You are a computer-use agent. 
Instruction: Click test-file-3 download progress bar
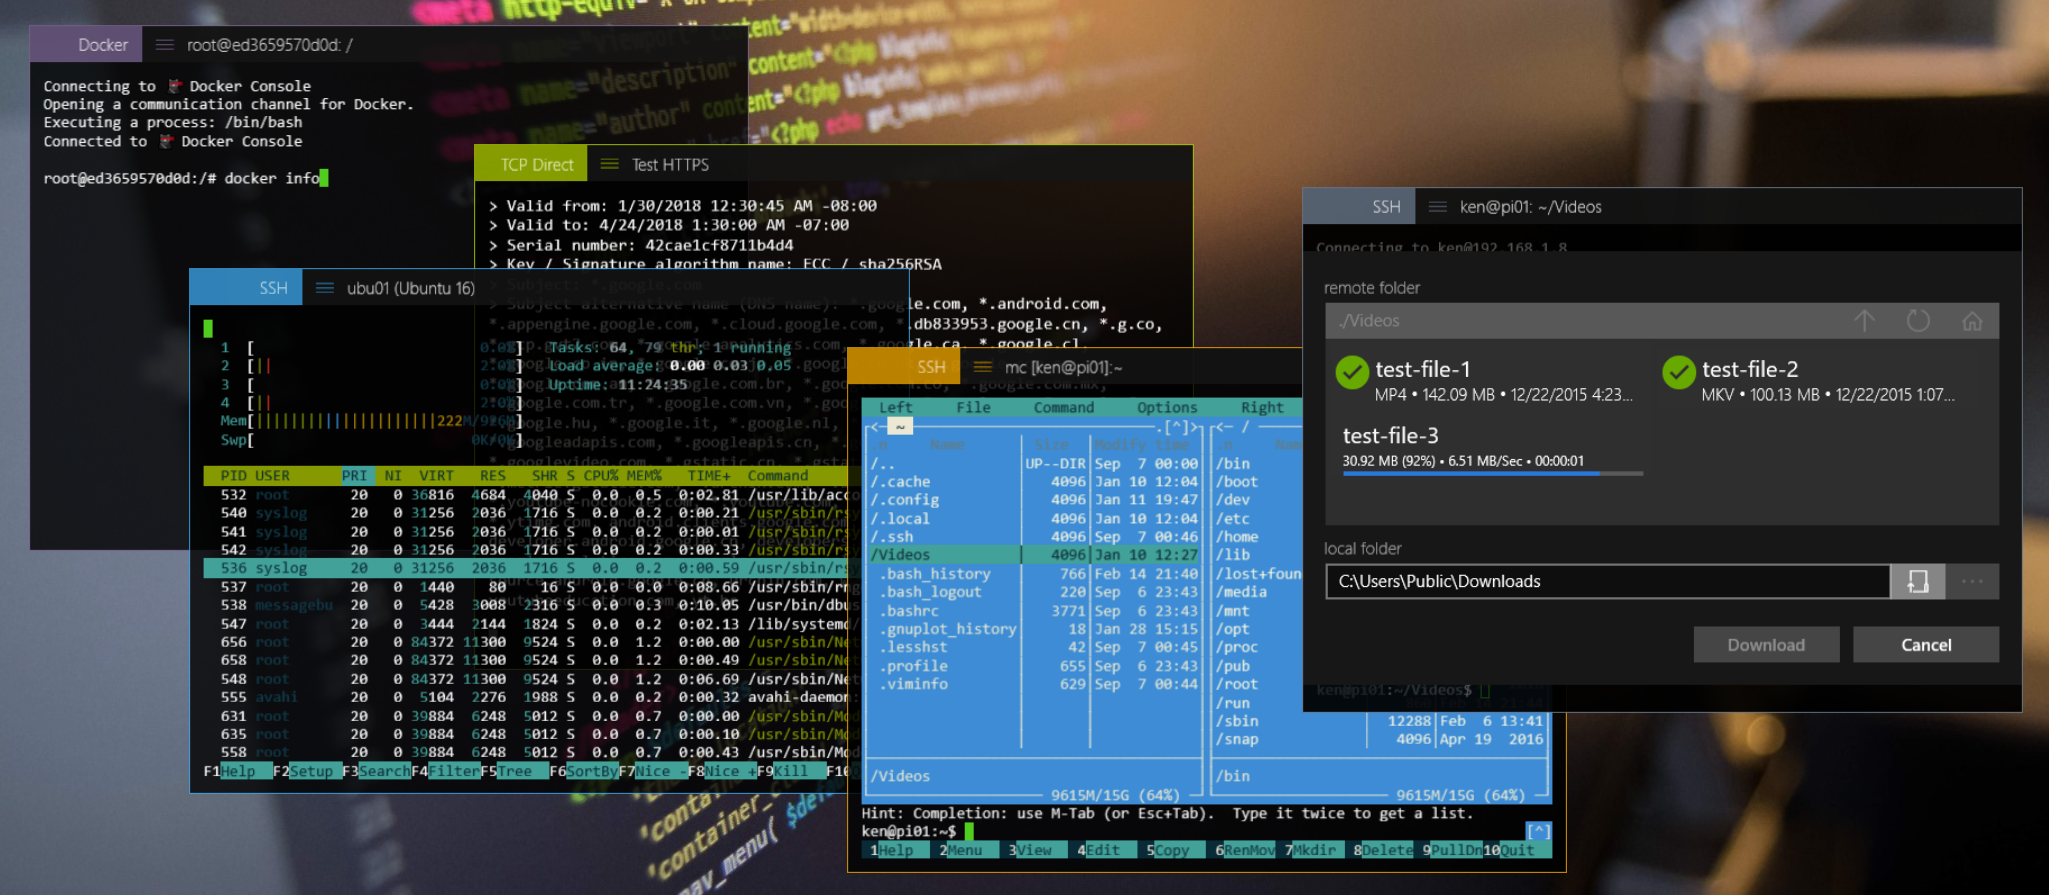coord(1492,473)
